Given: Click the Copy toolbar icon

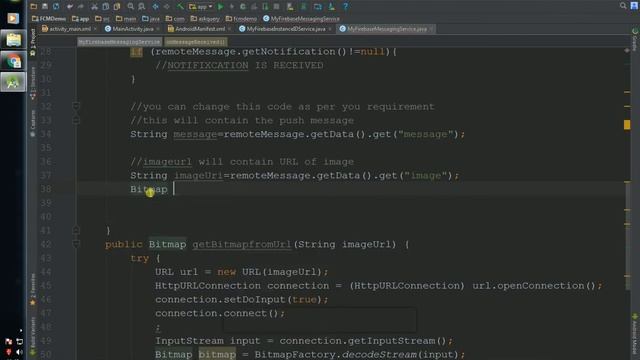Looking at the screenshot, I should point(106,7).
